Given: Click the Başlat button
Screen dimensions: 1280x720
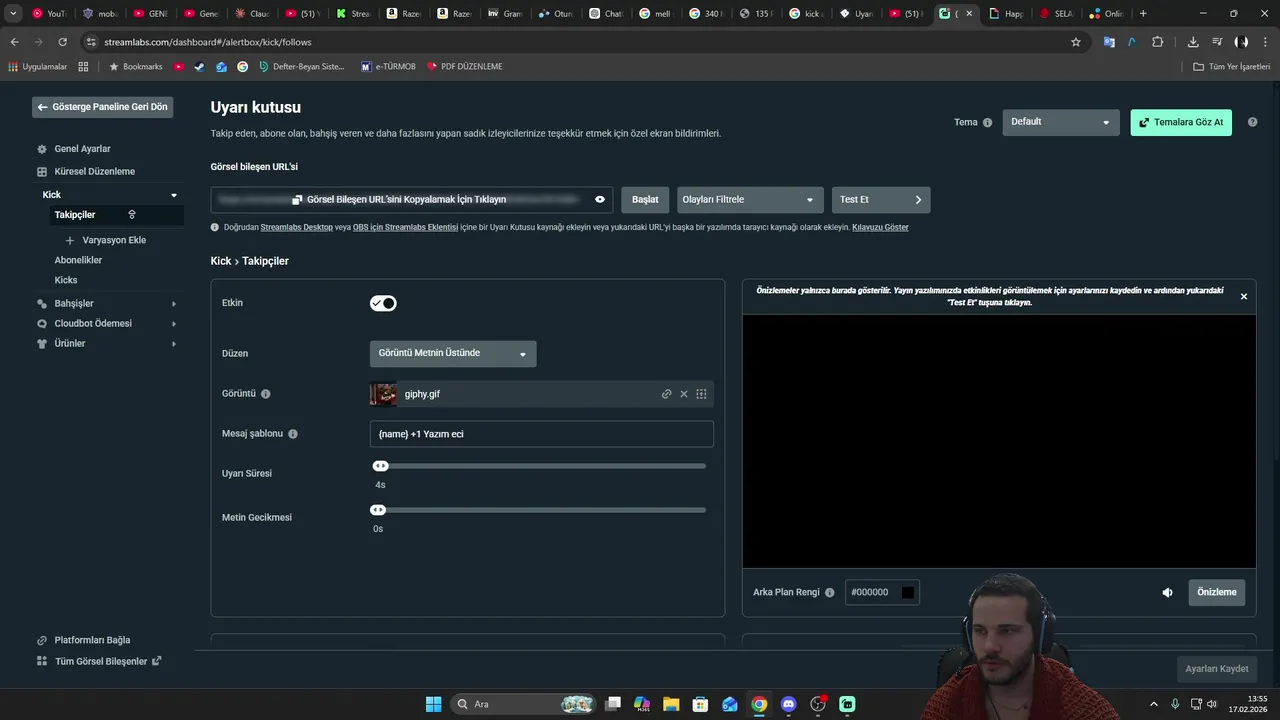Looking at the screenshot, I should click(x=645, y=199).
